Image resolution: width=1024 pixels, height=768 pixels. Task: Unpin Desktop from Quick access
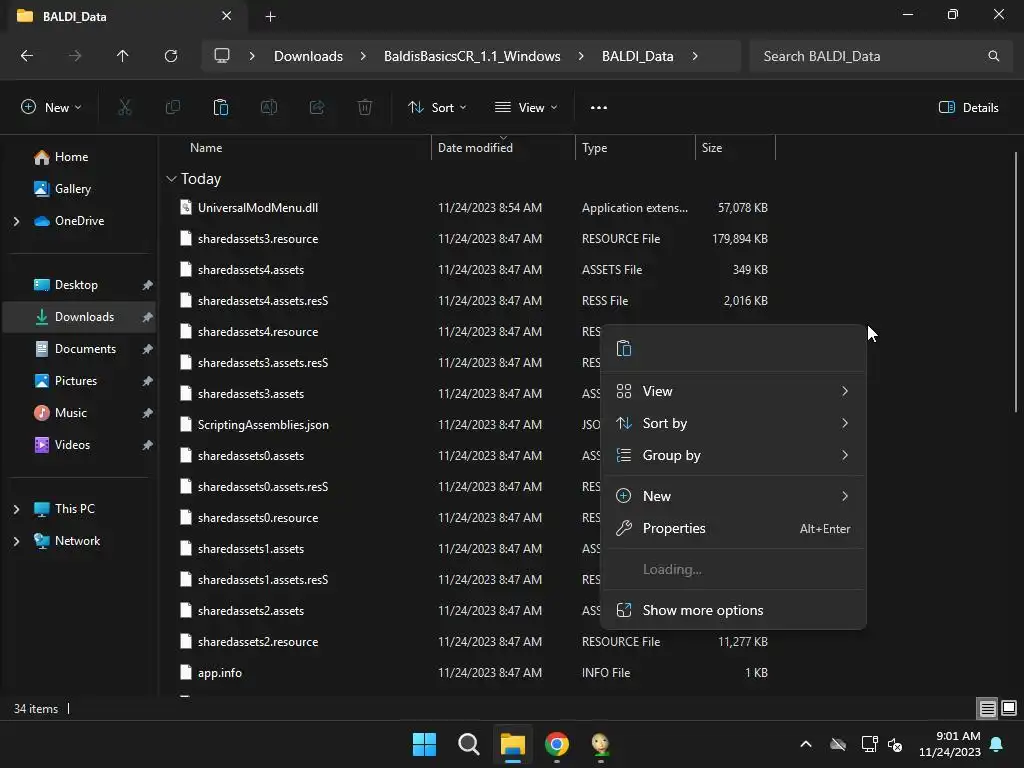tap(148, 285)
